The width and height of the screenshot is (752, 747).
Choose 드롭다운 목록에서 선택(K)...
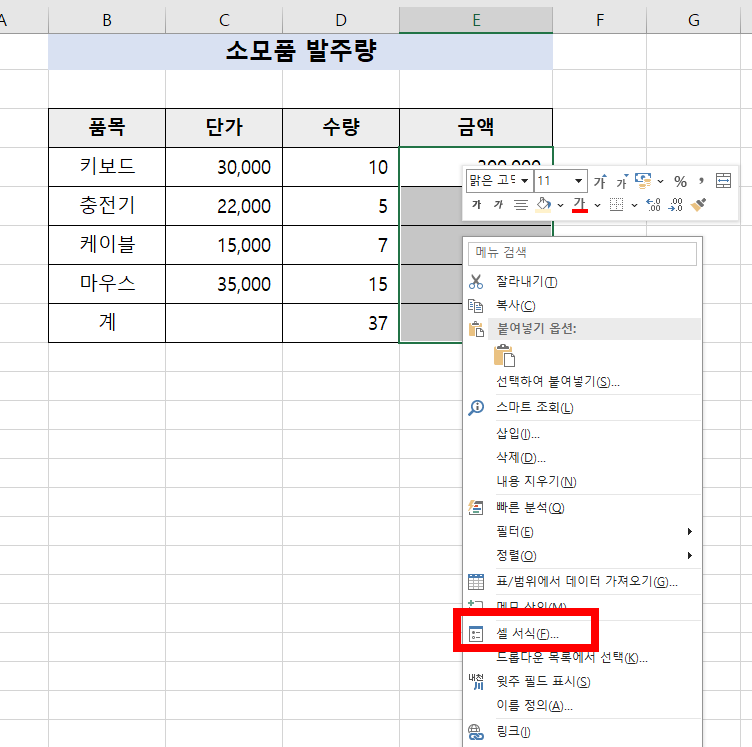click(x=582, y=657)
